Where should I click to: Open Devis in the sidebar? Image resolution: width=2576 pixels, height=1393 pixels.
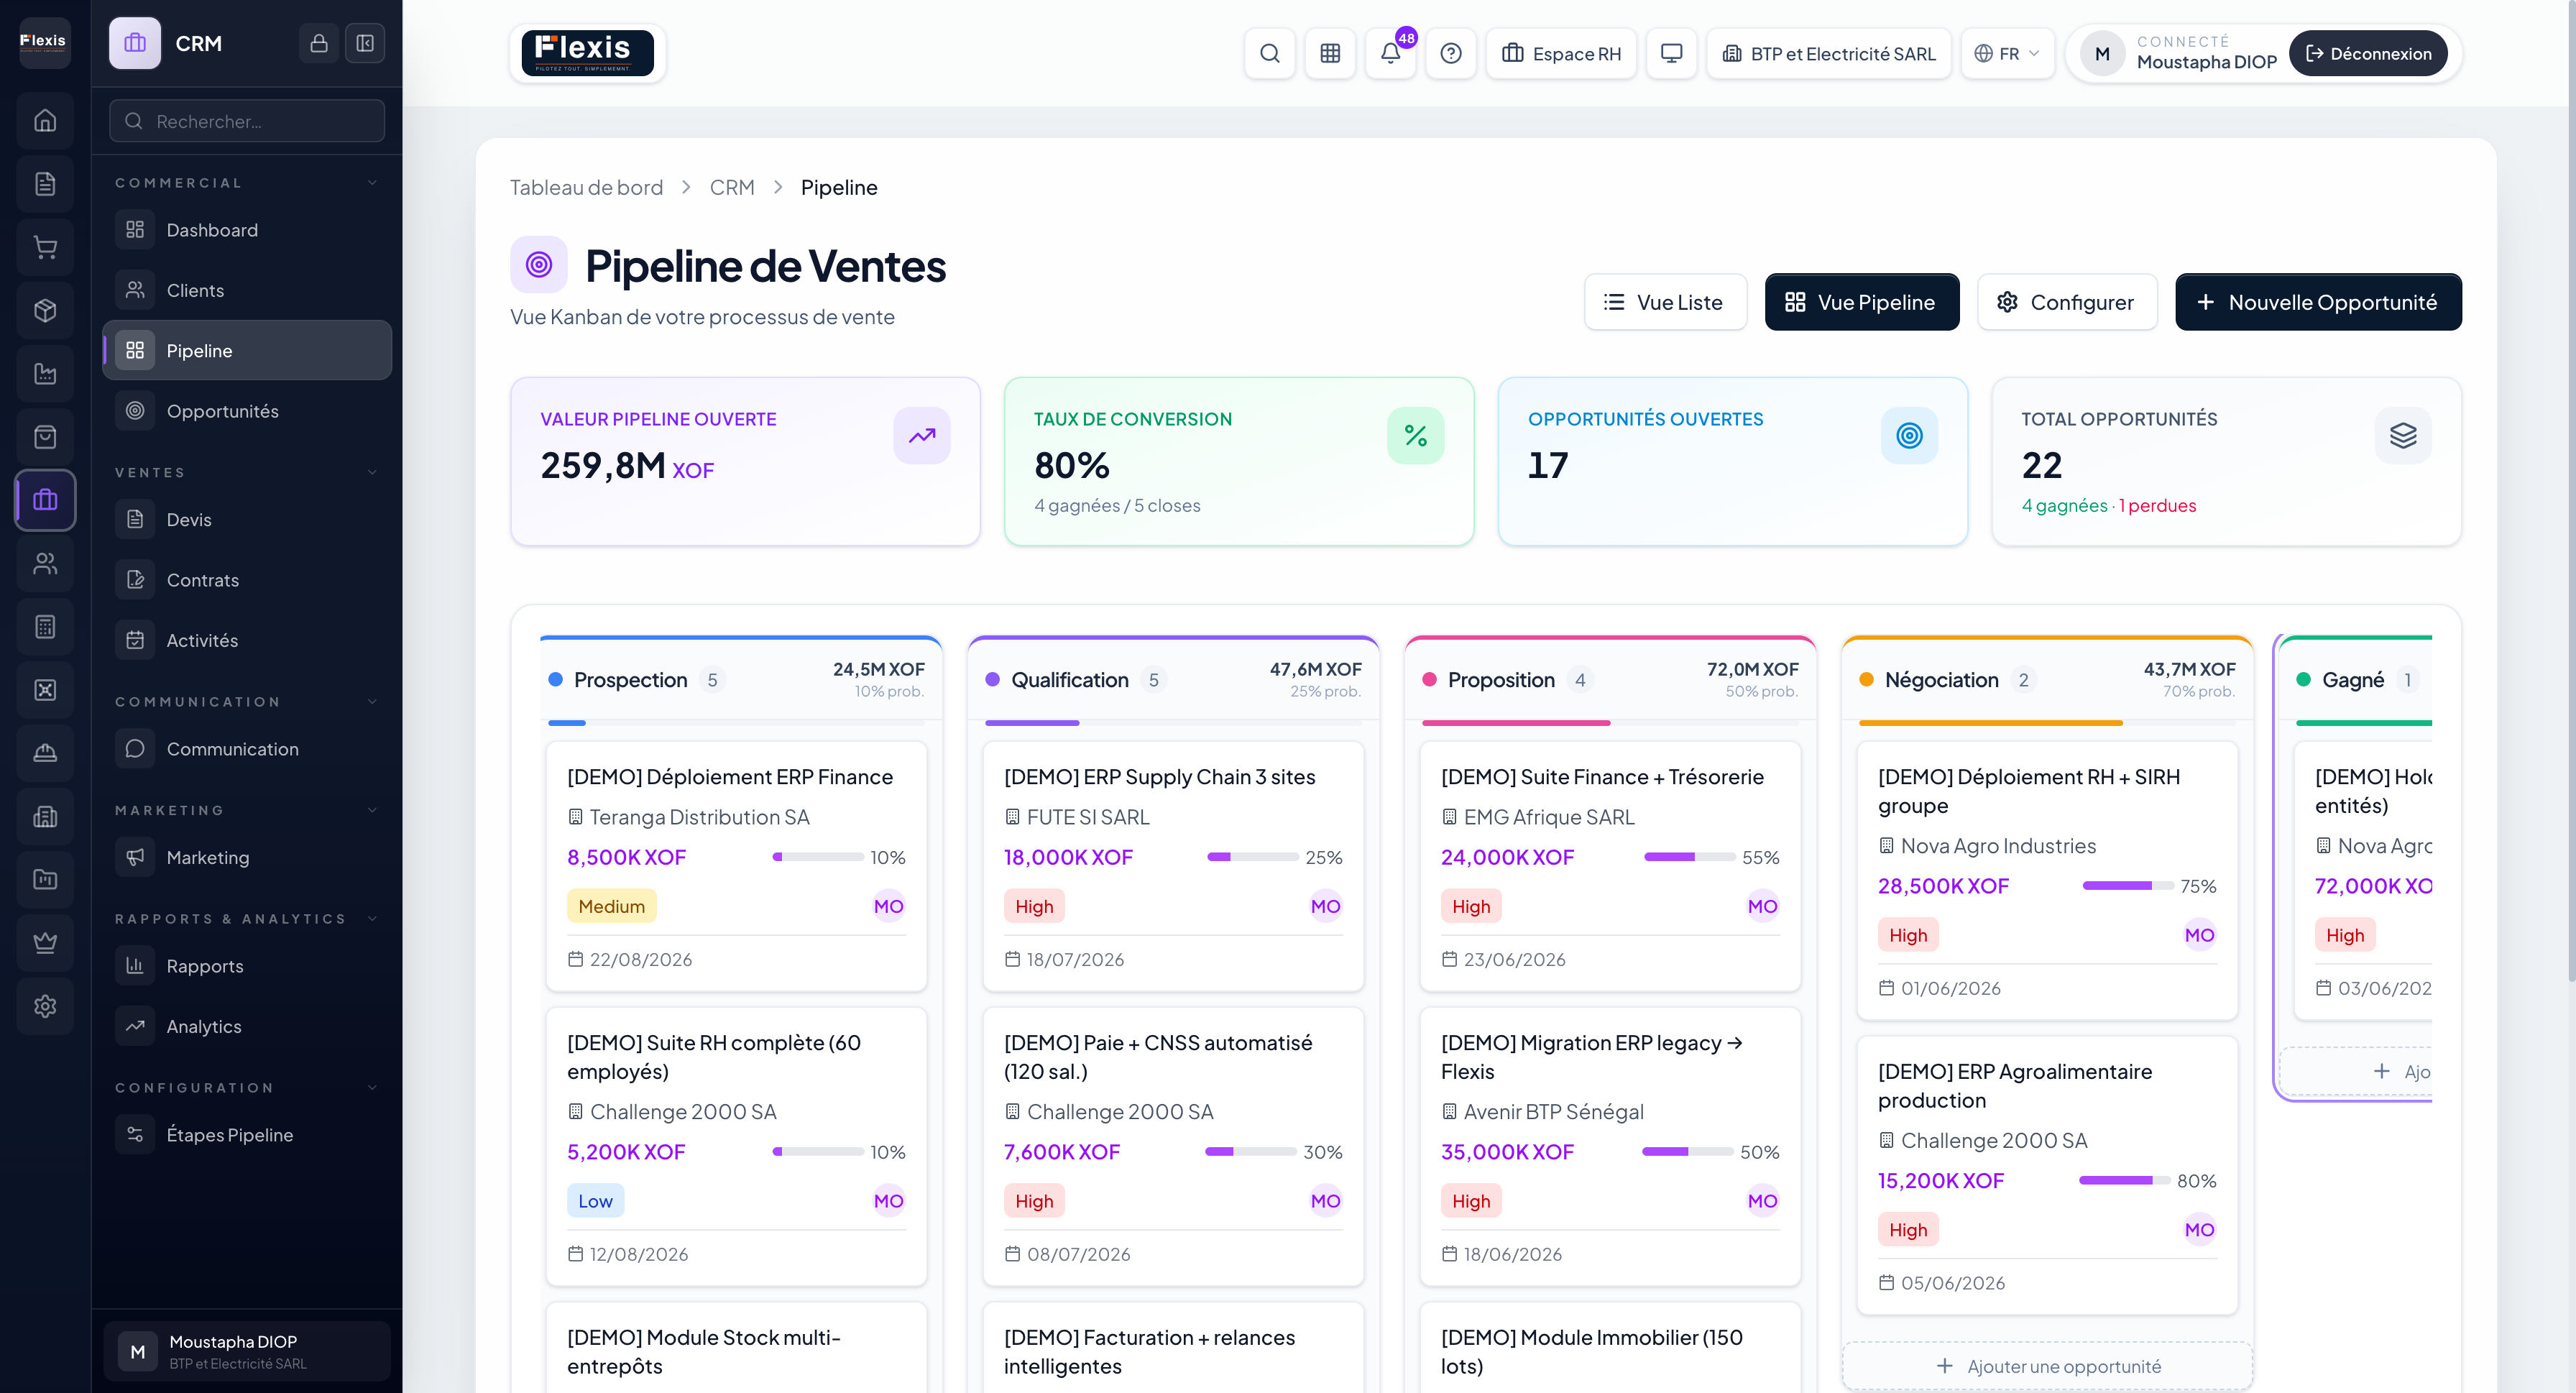point(247,520)
